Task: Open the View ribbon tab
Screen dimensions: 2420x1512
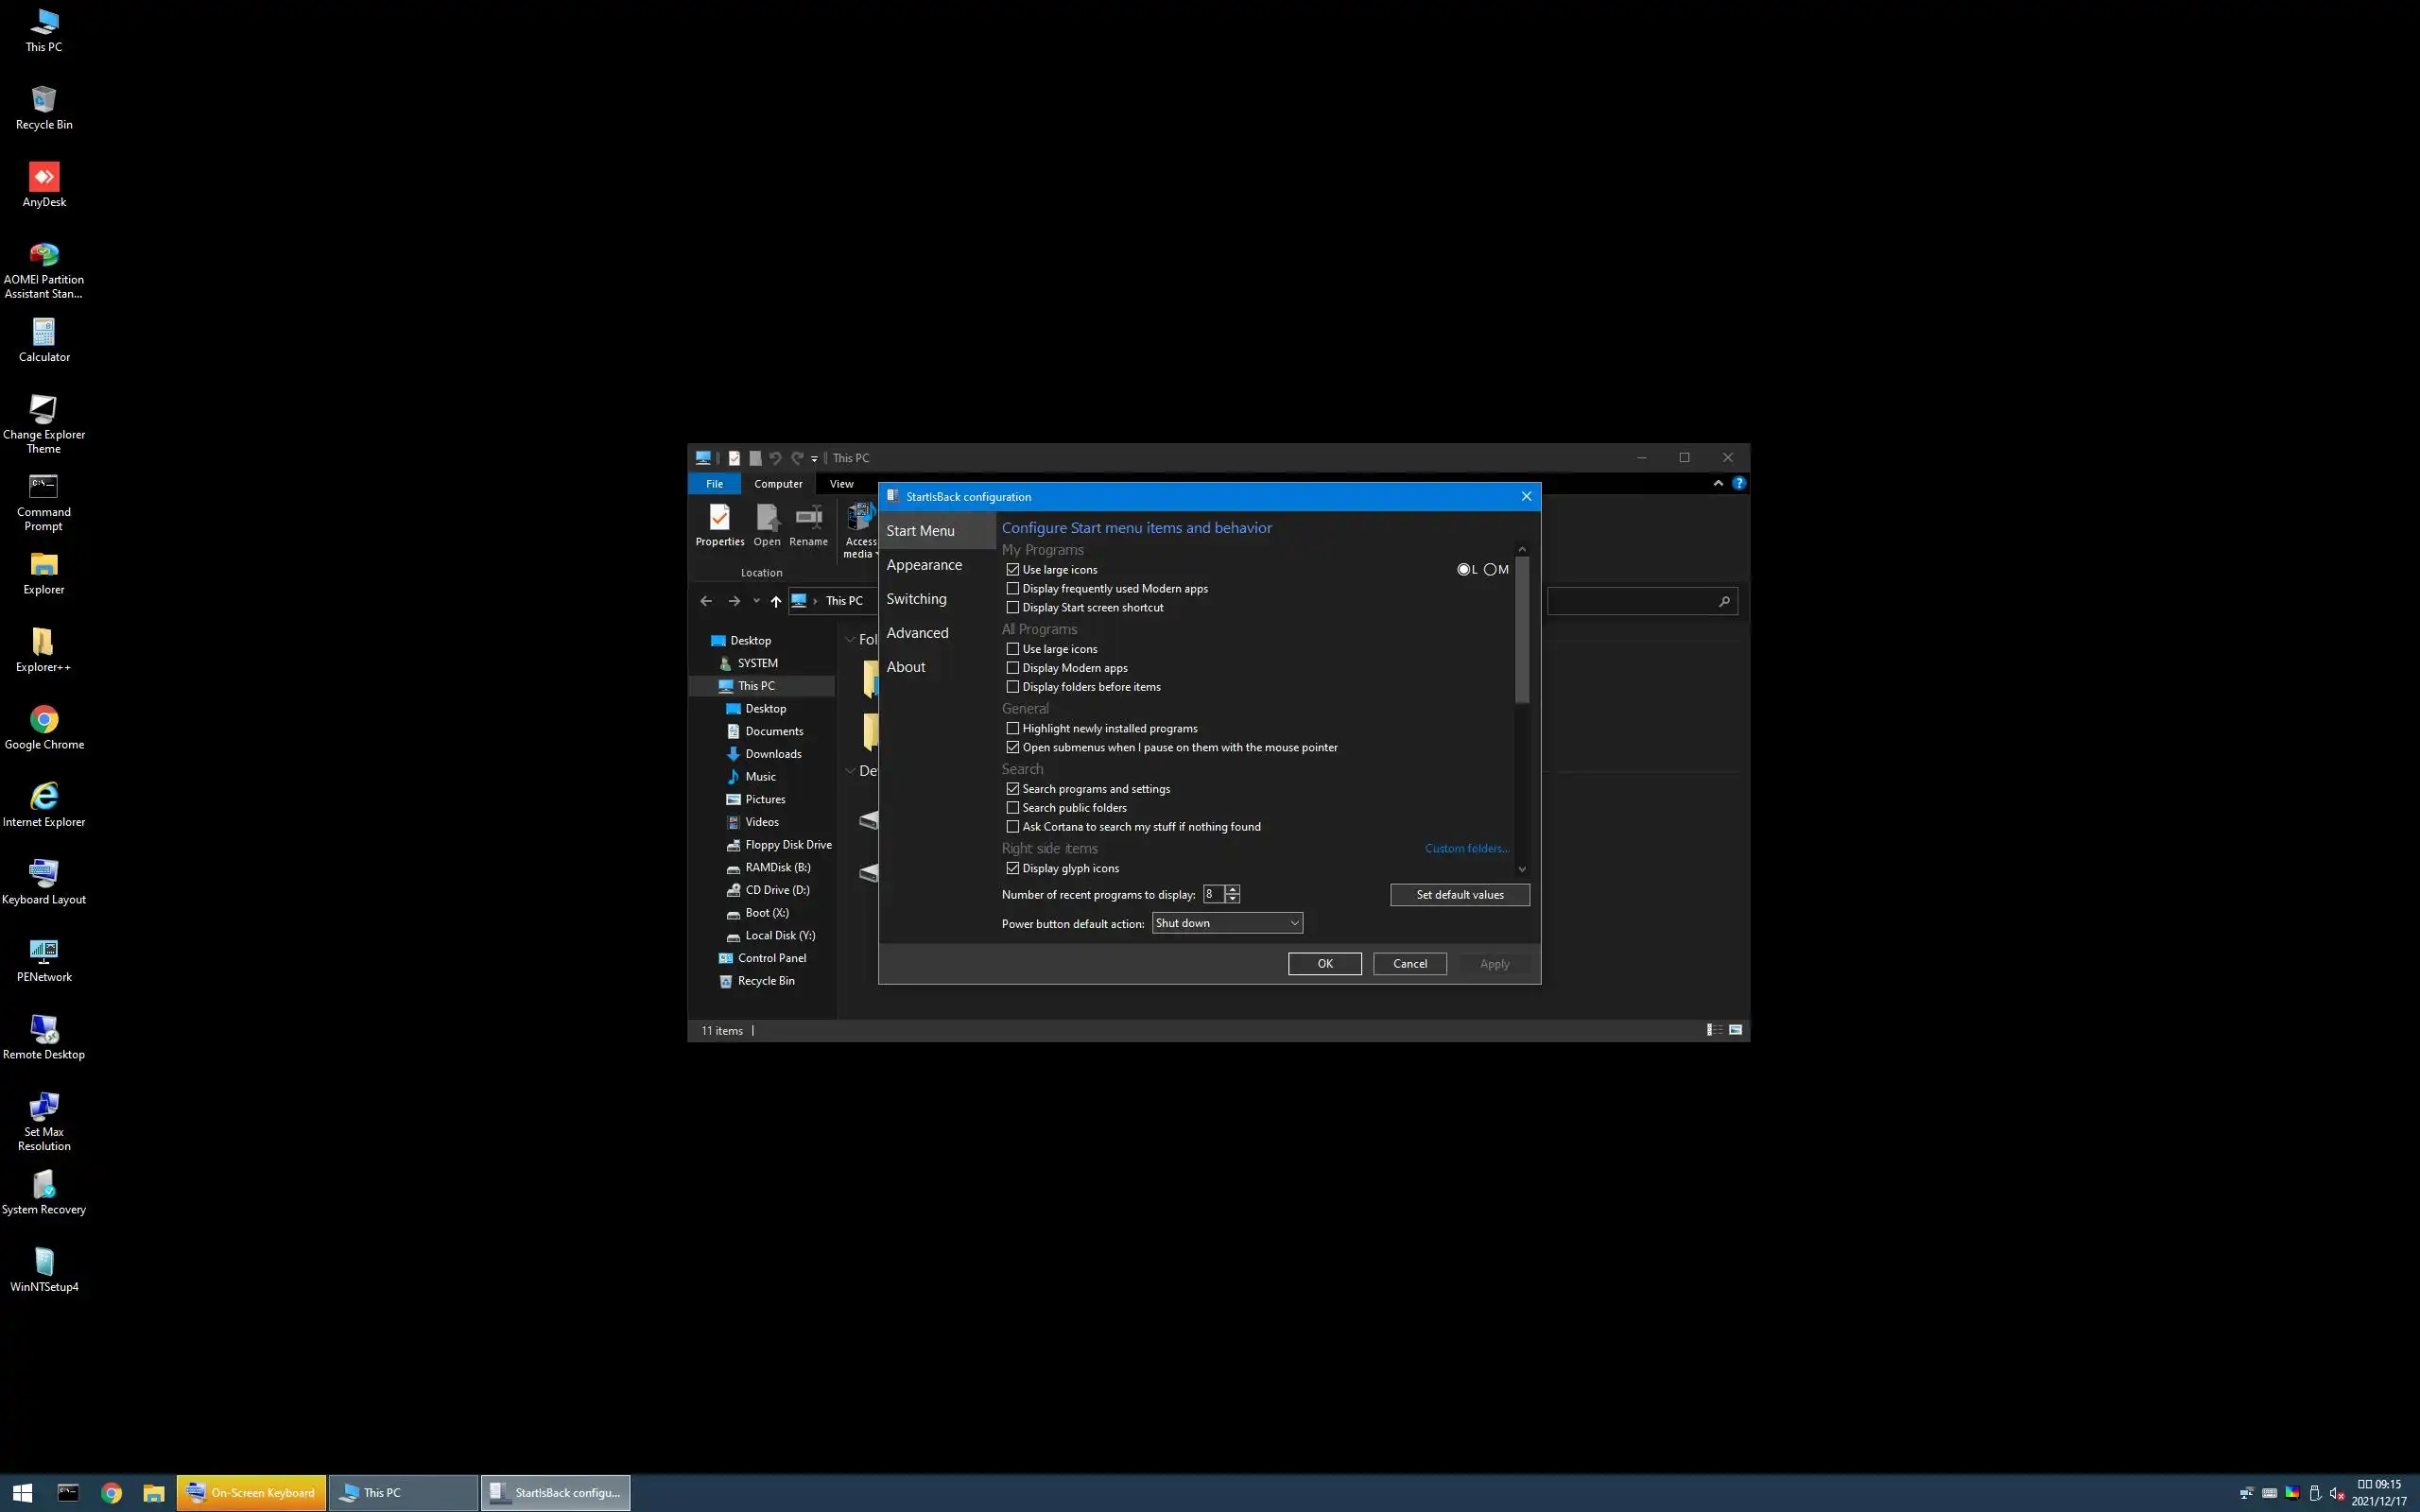Action: pos(841,484)
